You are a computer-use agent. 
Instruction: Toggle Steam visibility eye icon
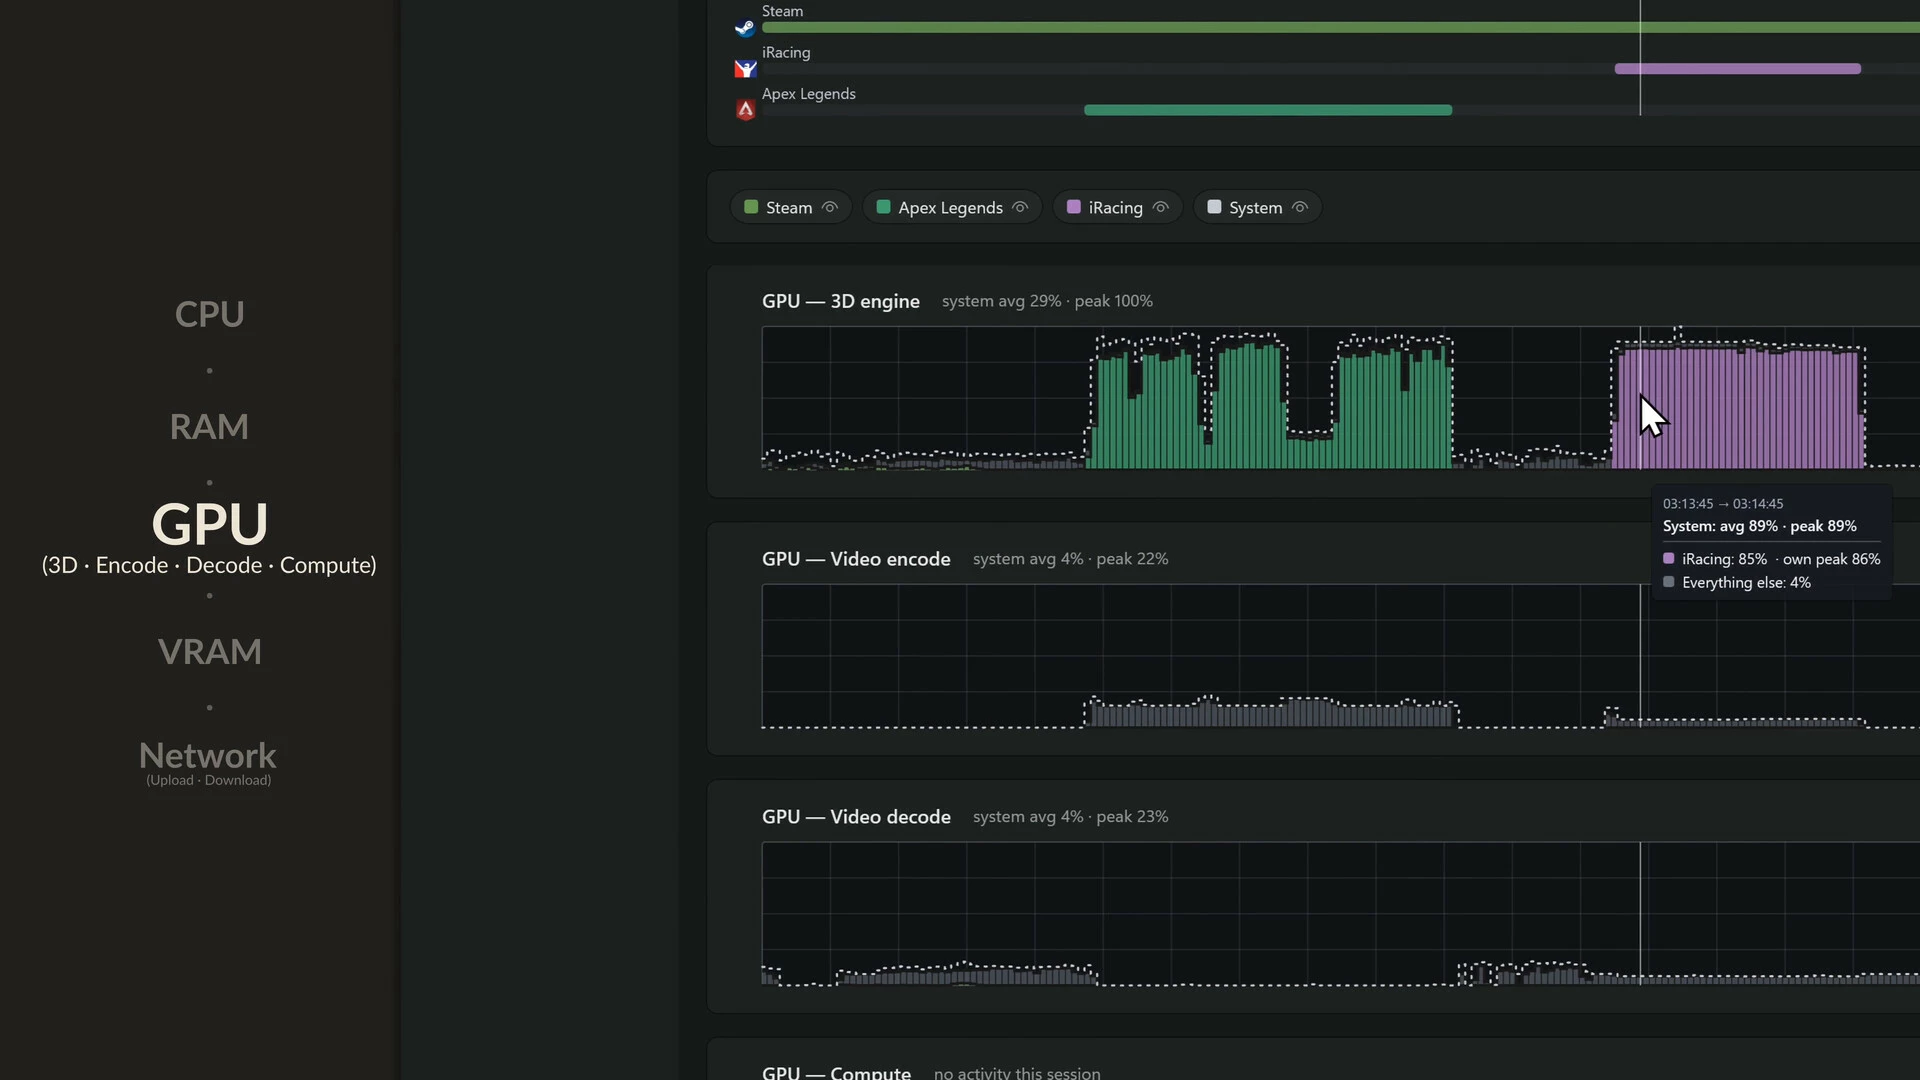(x=830, y=207)
